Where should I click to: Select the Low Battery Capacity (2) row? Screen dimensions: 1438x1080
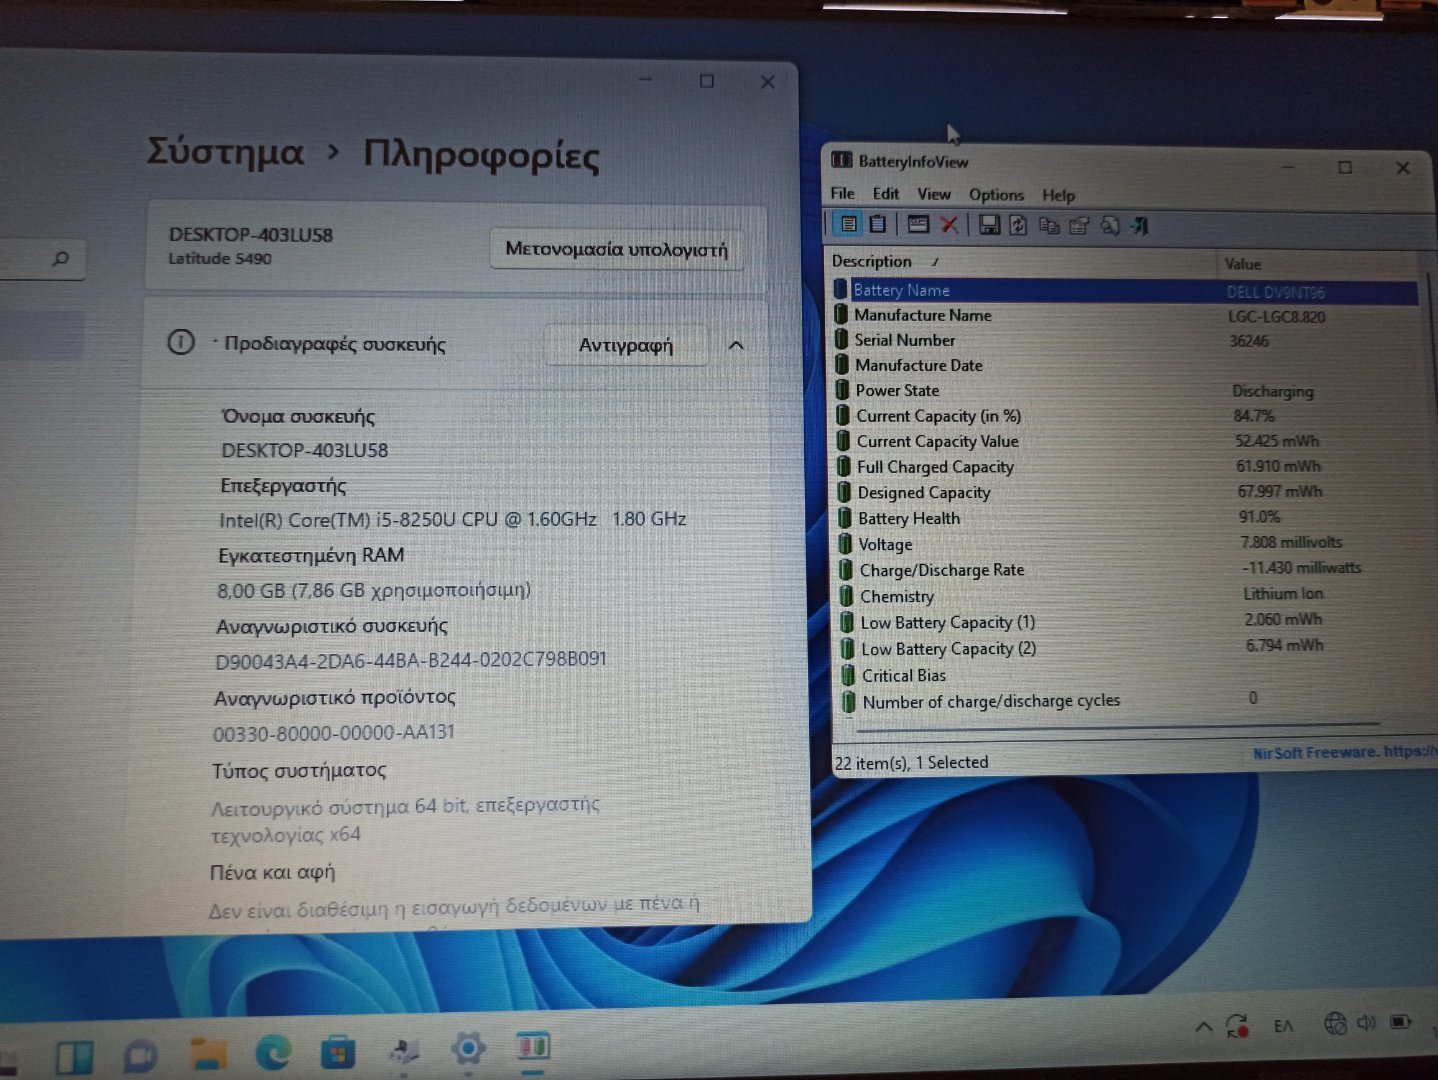click(x=1134, y=648)
